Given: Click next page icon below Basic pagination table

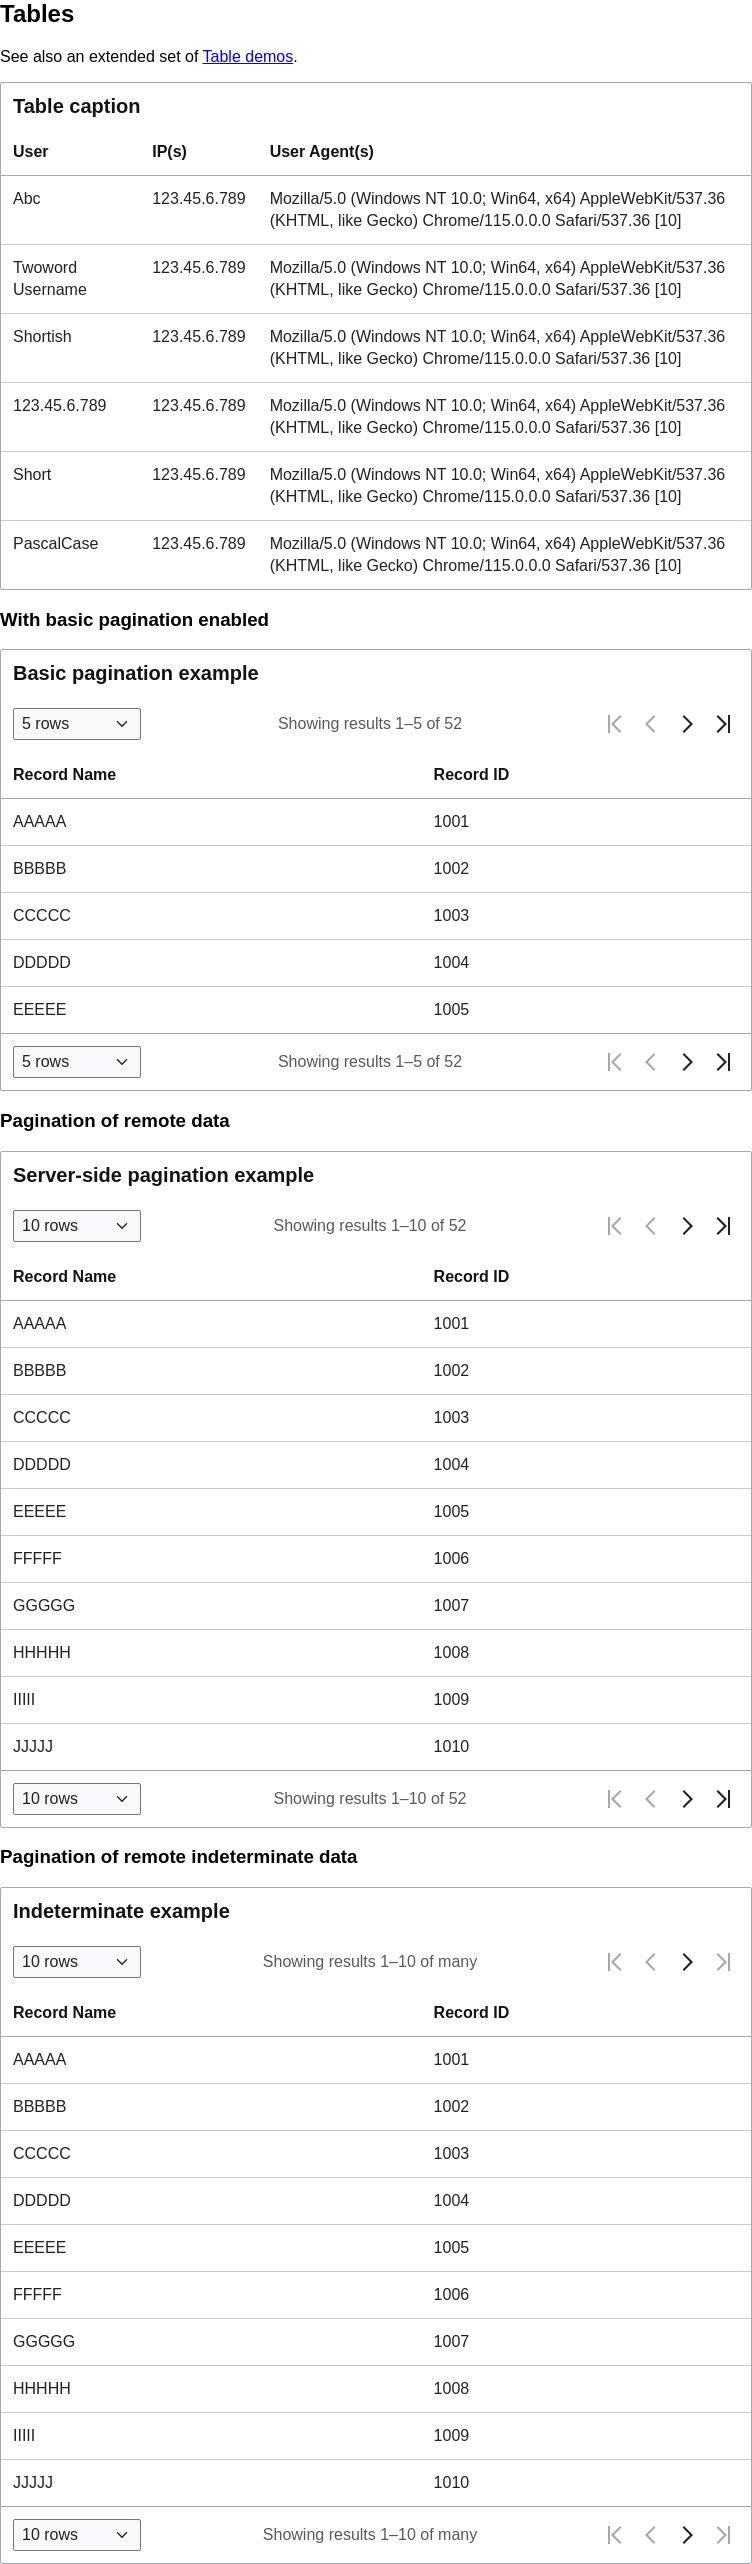Looking at the screenshot, I should click(x=687, y=1062).
